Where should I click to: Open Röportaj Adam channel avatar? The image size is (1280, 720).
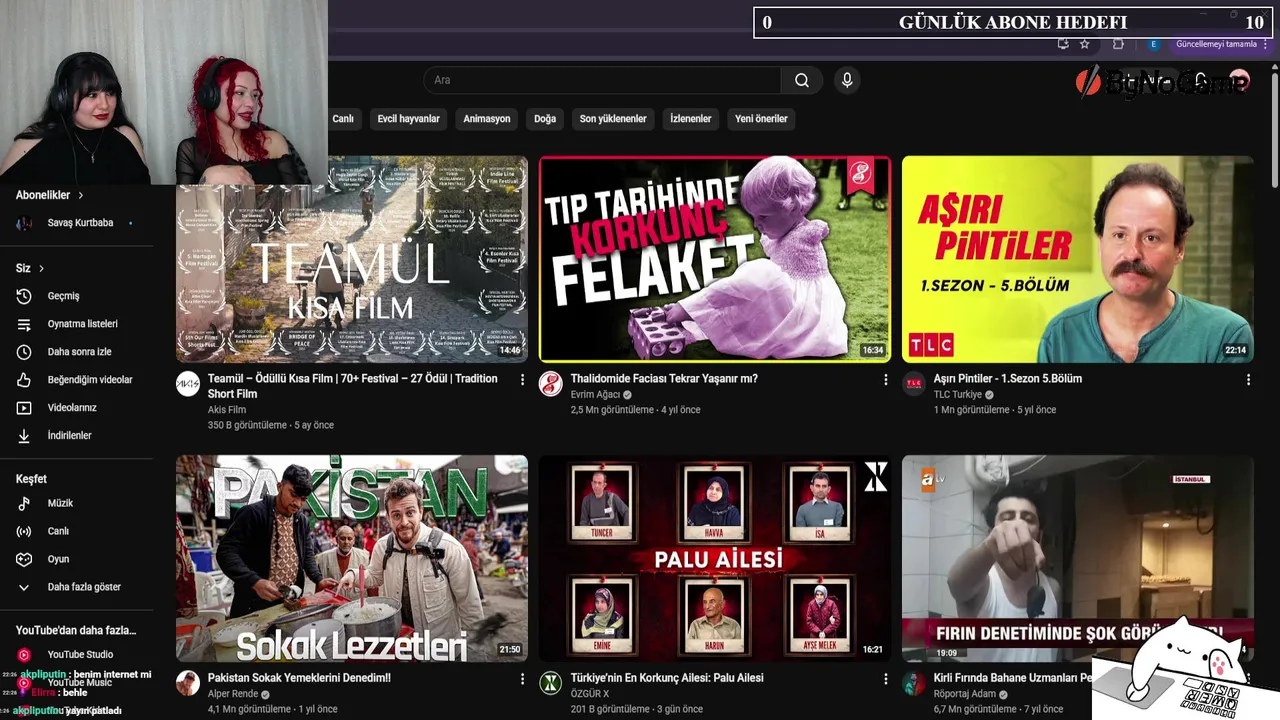coord(914,683)
